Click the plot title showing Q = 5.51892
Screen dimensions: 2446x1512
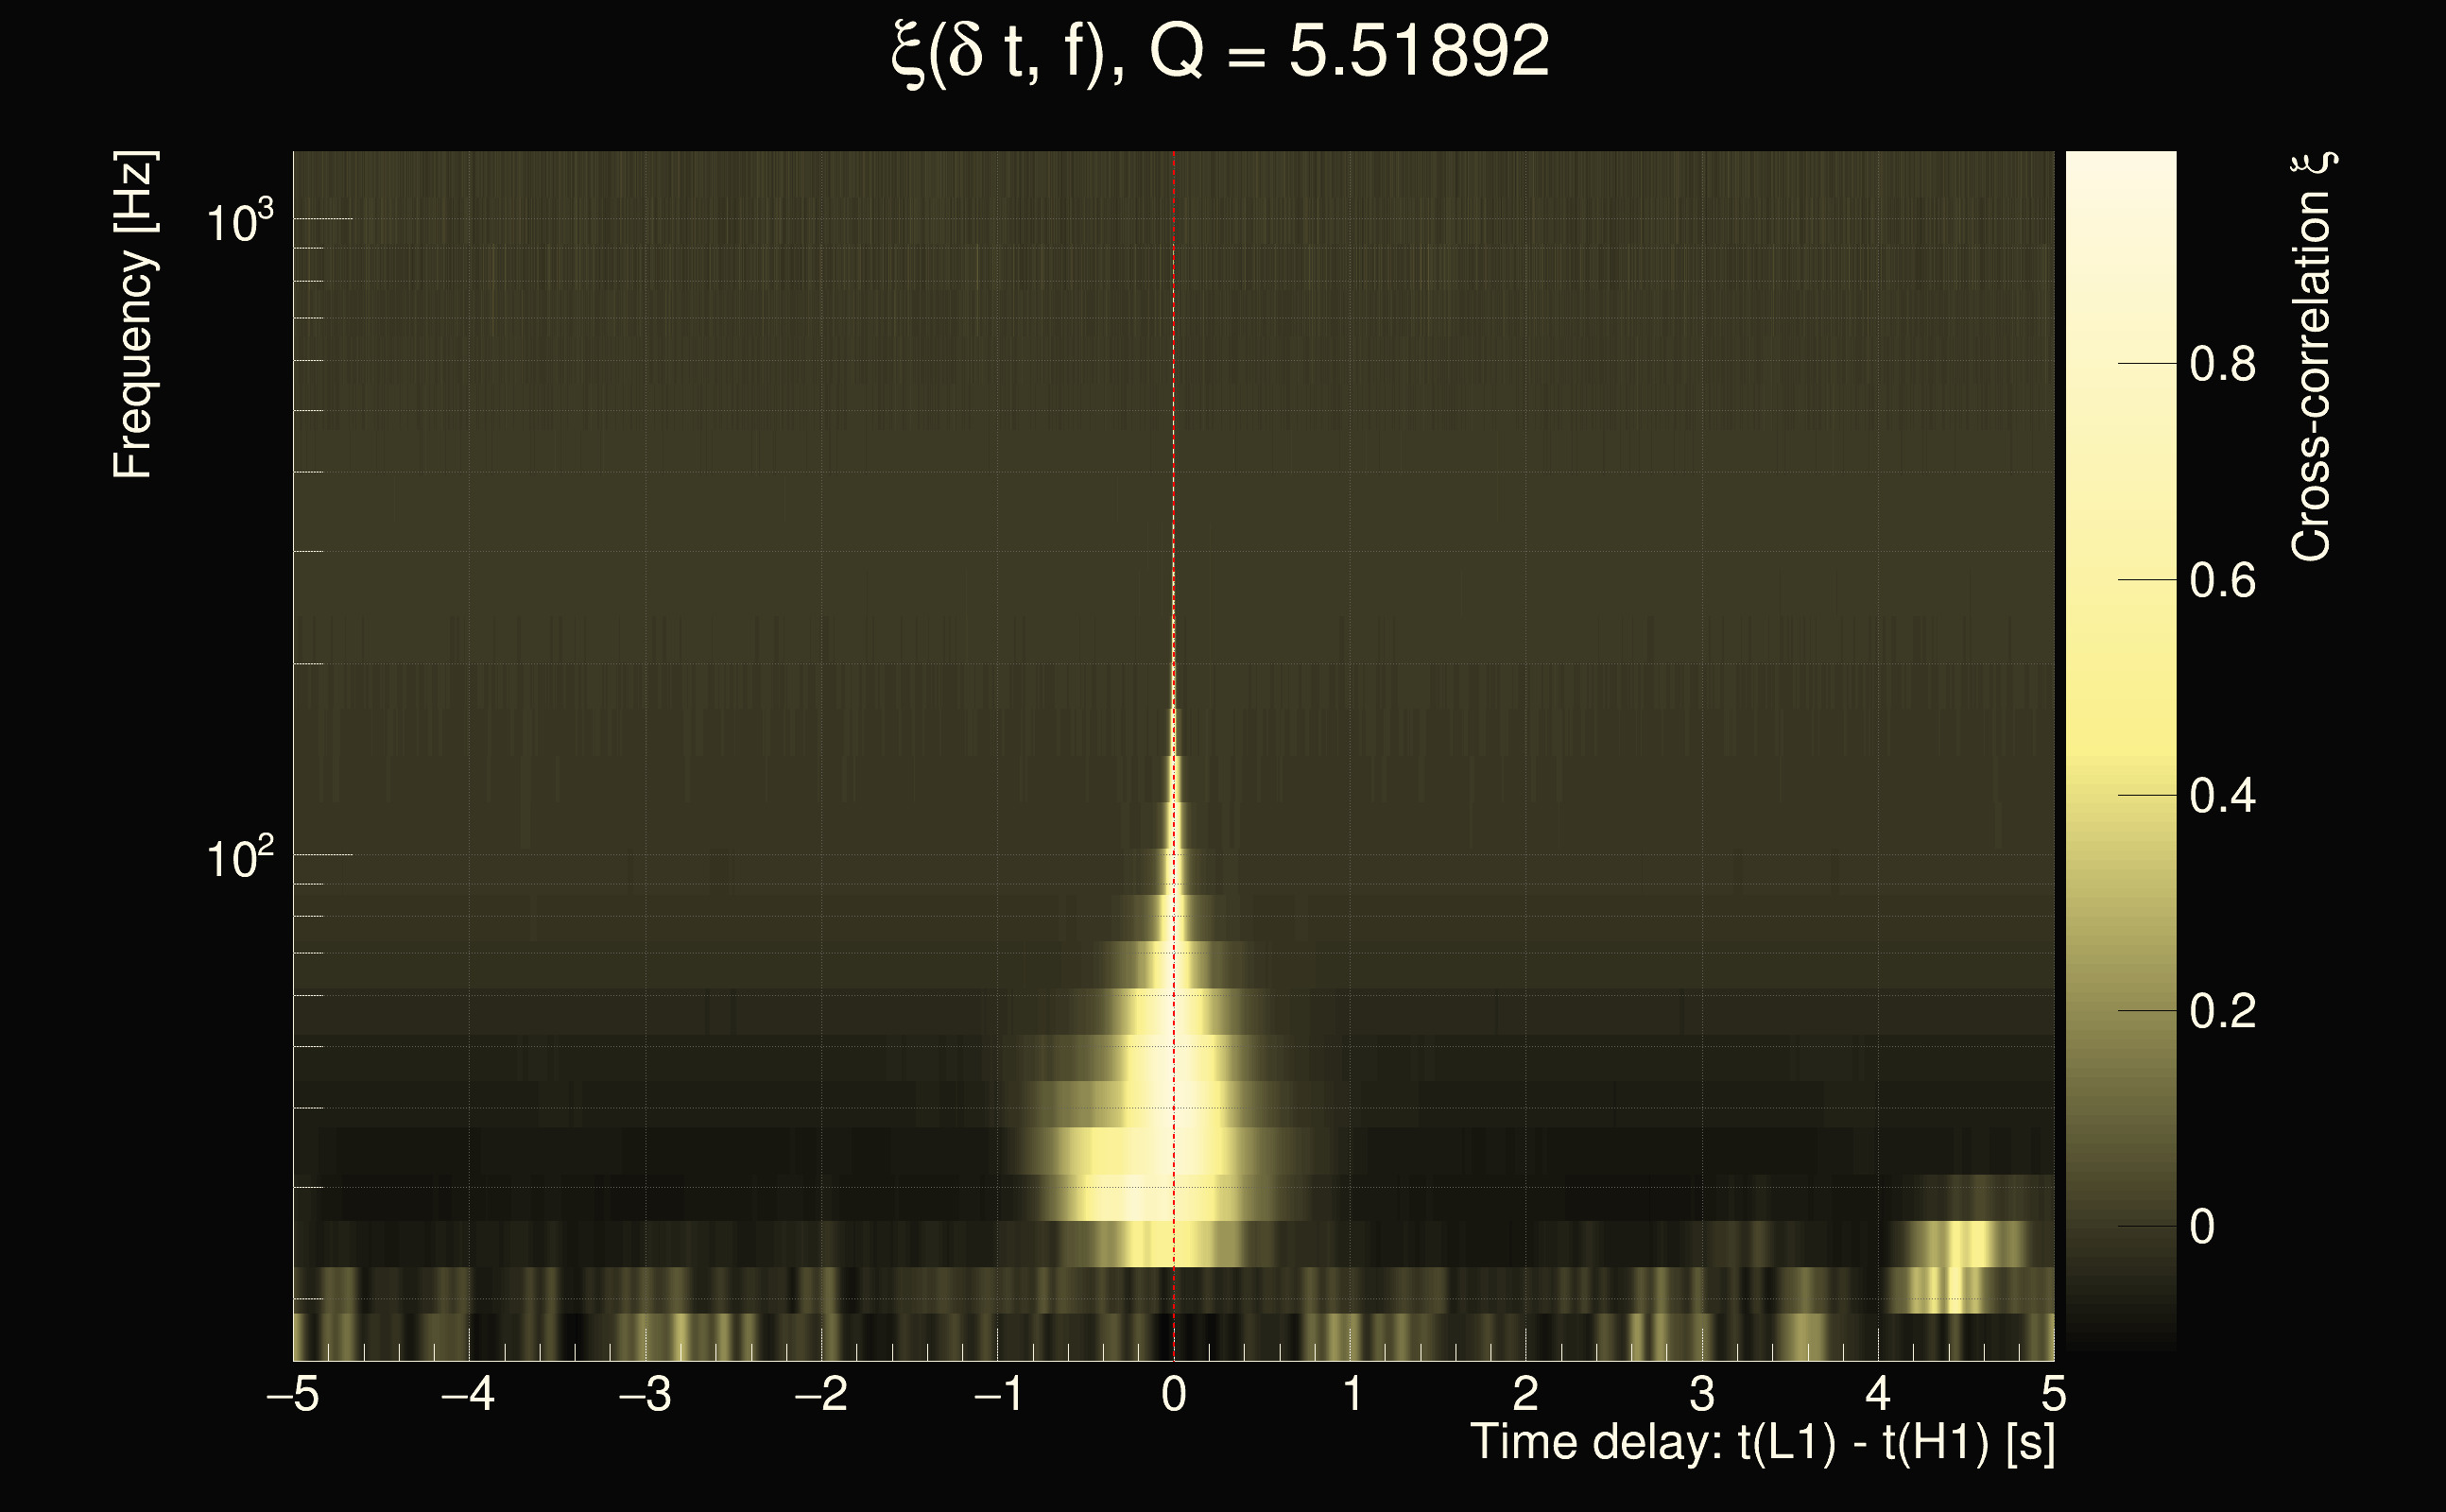point(1220,52)
